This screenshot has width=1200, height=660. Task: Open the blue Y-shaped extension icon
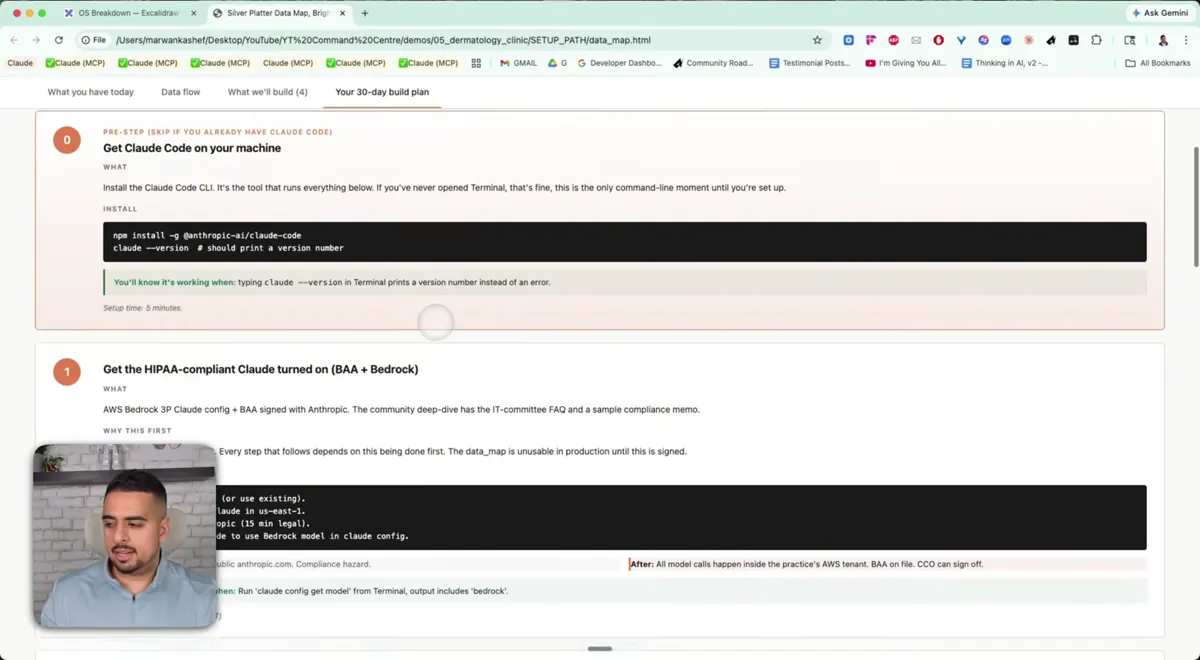pos(961,40)
